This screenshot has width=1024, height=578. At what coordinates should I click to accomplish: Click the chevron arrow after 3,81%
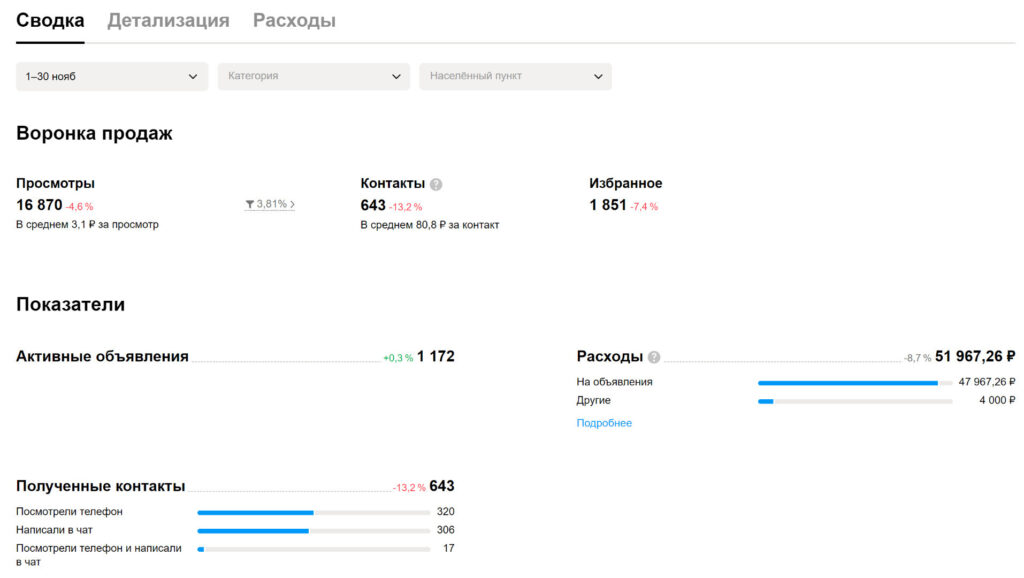click(292, 204)
